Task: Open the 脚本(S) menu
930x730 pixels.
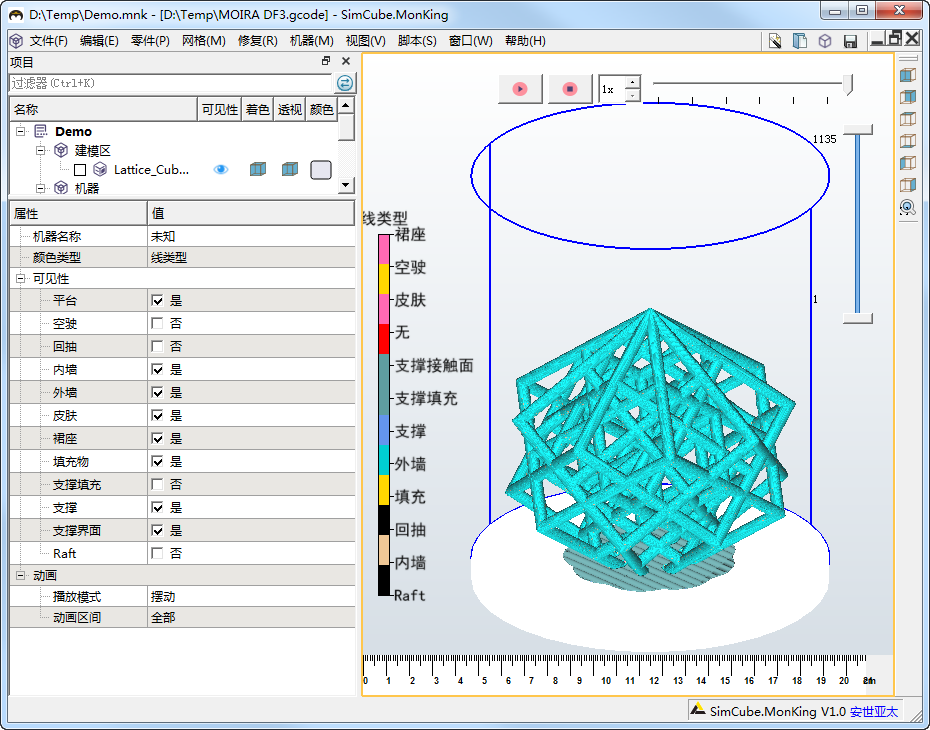Action: [417, 41]
